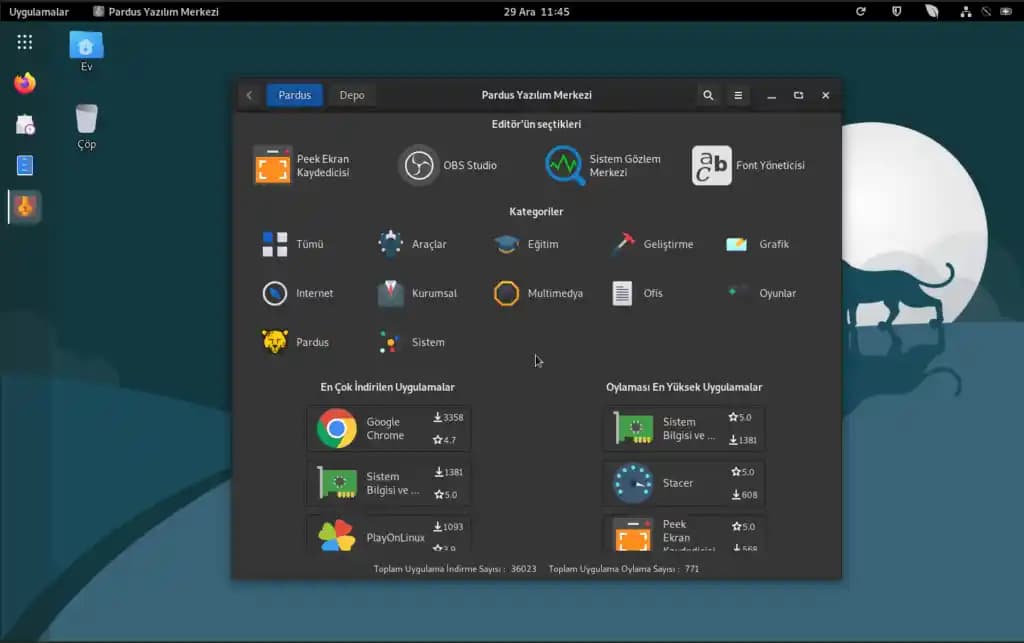Viewport: 1024px width, 643px height.
Task: Switch to the Depo tab
Action: point(351,95)
